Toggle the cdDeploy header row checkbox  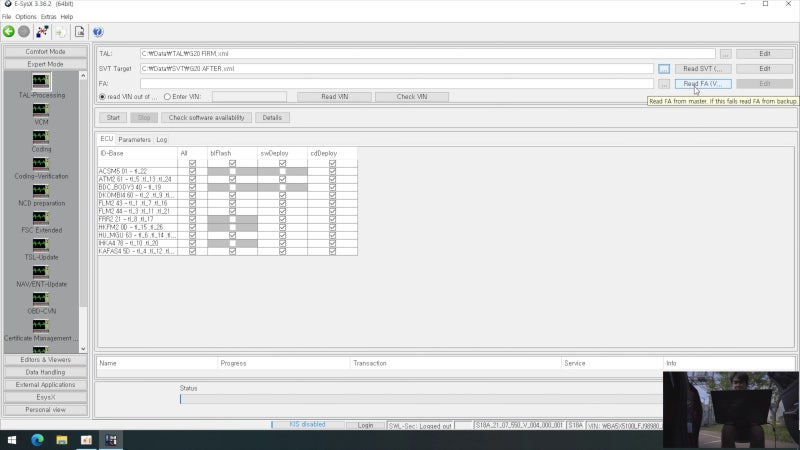(x=332, y=163)
